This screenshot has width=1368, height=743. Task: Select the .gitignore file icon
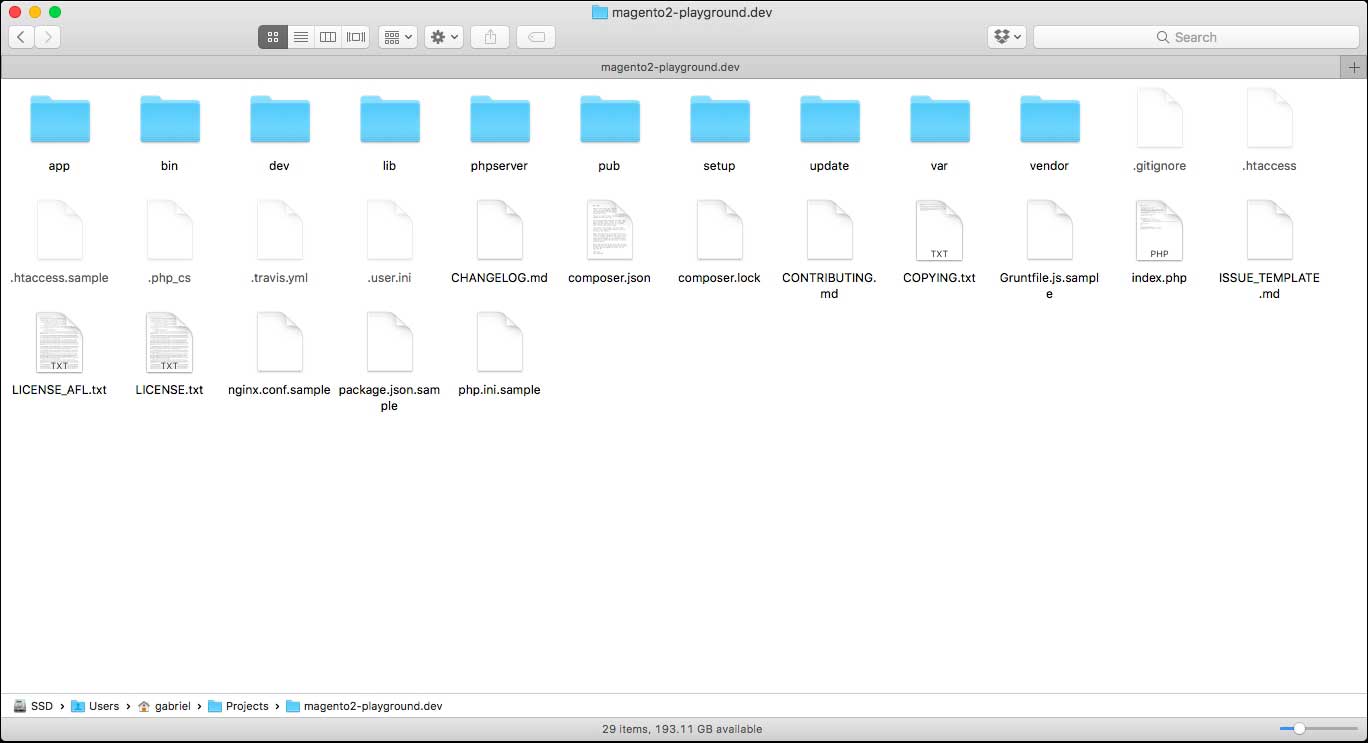(x=1160, y=118)
